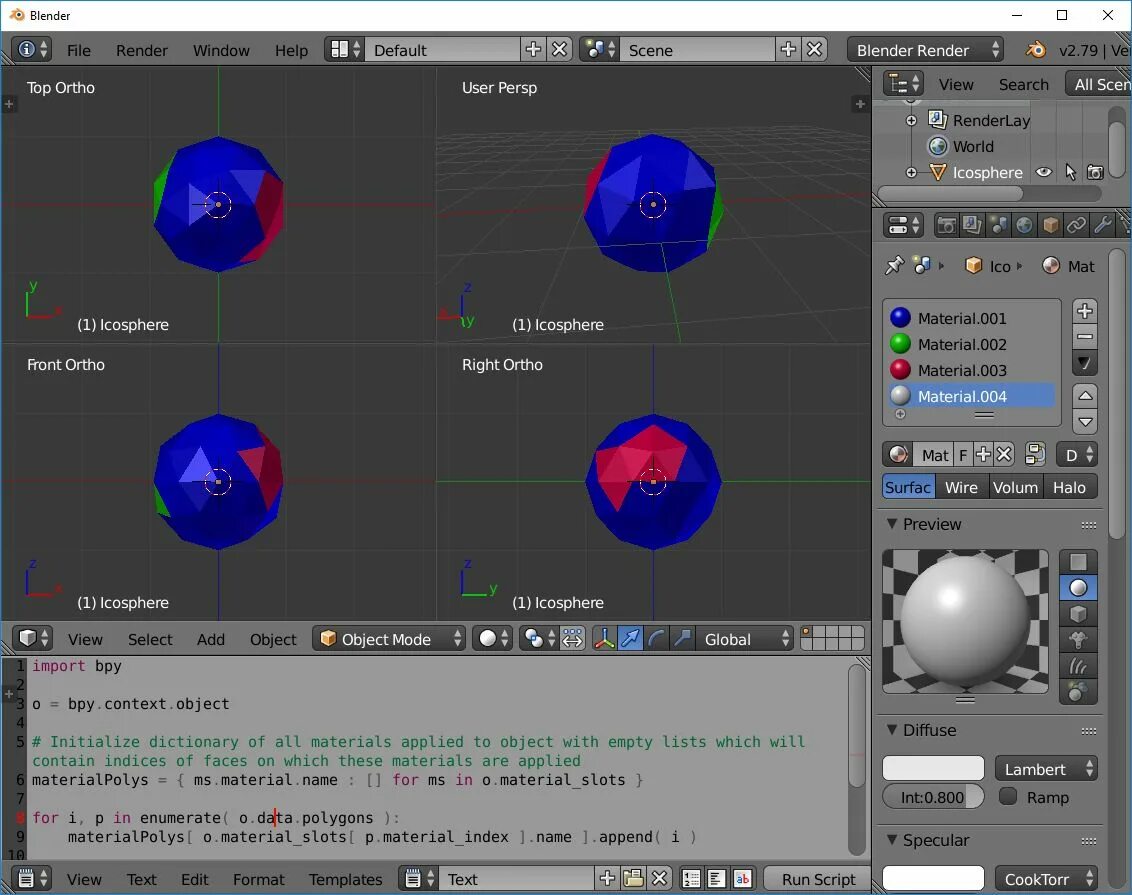1132x895 pixels.
Task: Remove the selected material slot with minus
Action: tap(1084, 336)
